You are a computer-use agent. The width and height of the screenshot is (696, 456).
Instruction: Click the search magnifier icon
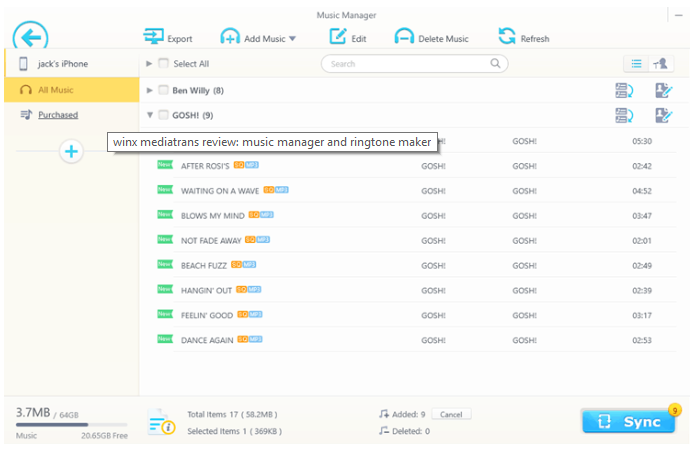(x=495, y=63)
